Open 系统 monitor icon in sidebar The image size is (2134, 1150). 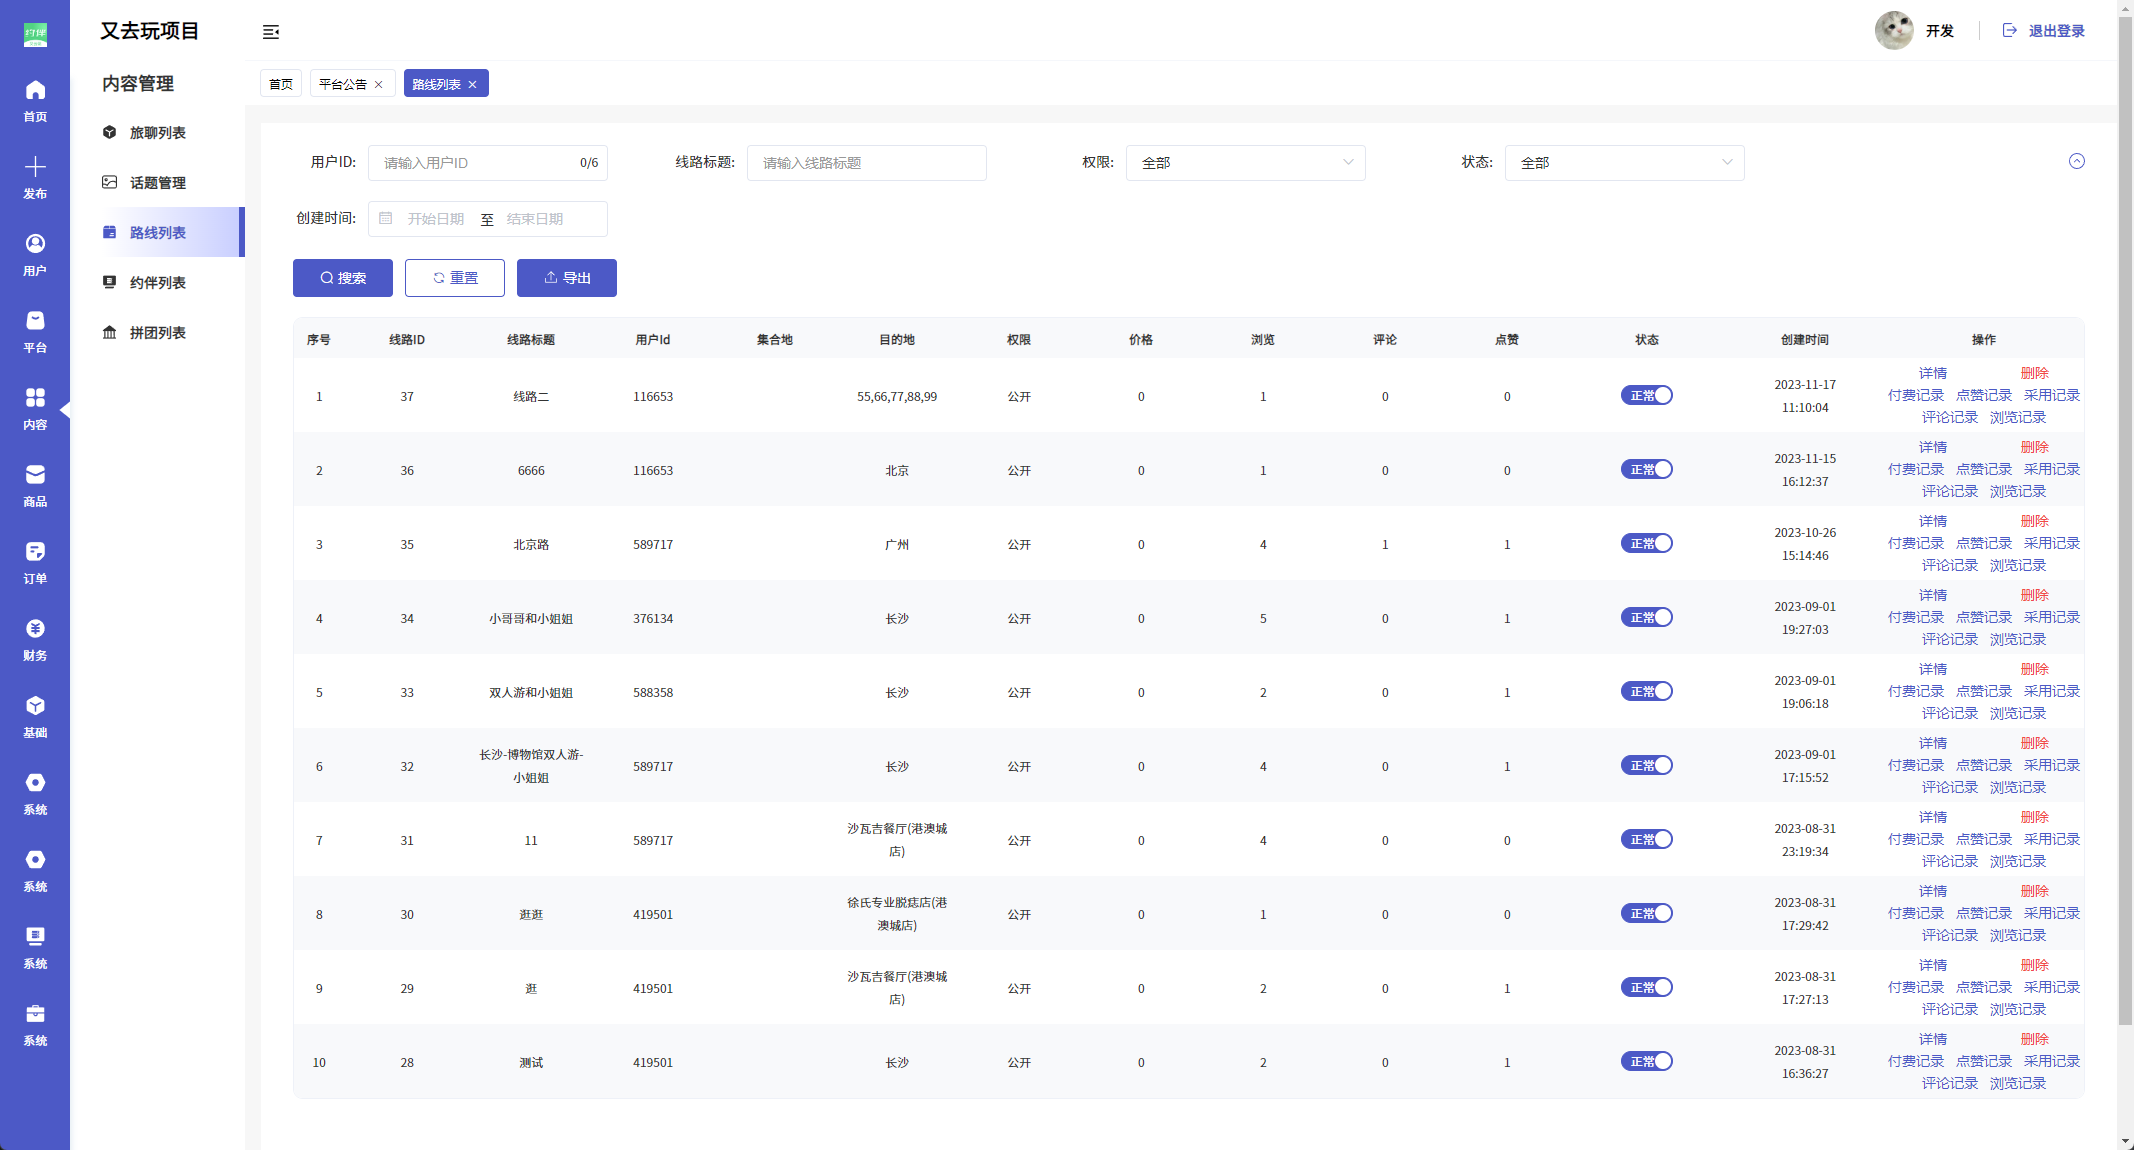click(x=35, y=937)
